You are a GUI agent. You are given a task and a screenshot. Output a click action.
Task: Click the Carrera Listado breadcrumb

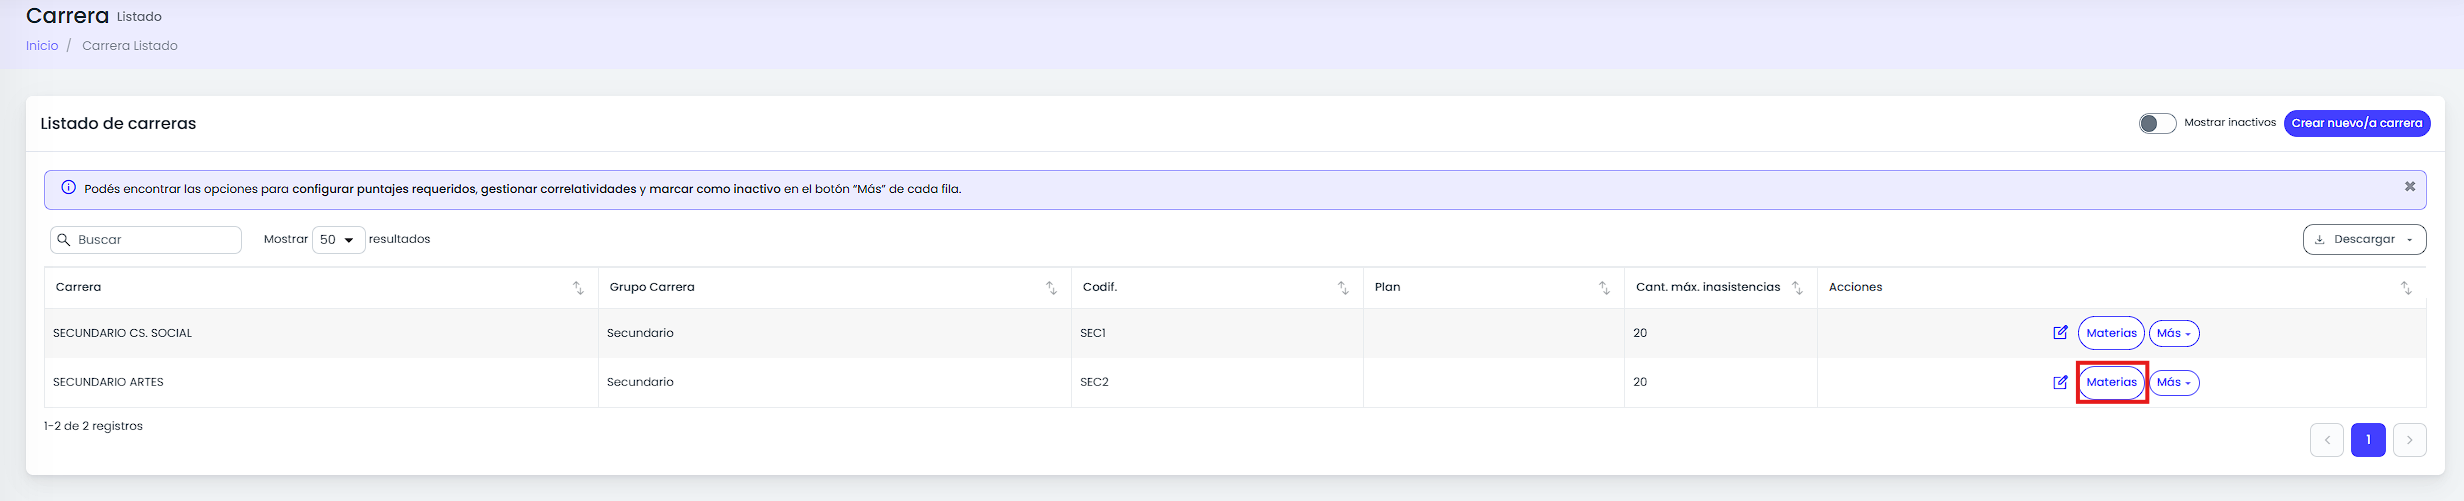point(130,46)
